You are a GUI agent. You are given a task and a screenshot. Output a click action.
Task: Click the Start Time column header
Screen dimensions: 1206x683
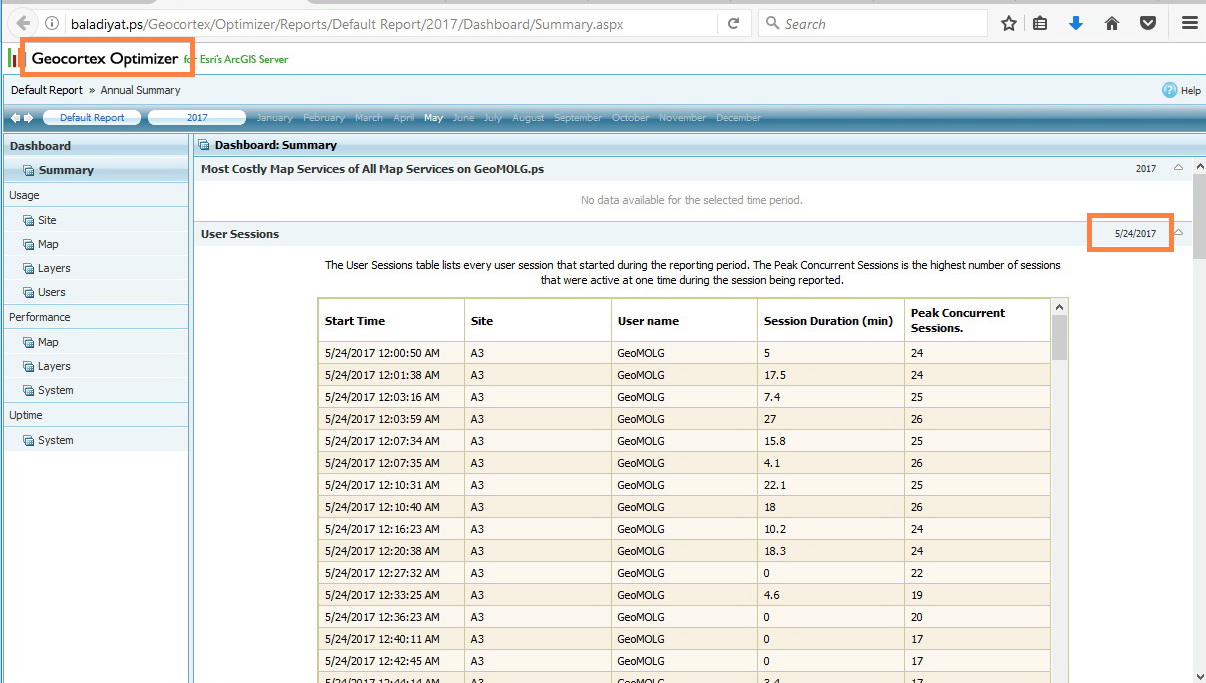tap(392, 321)
